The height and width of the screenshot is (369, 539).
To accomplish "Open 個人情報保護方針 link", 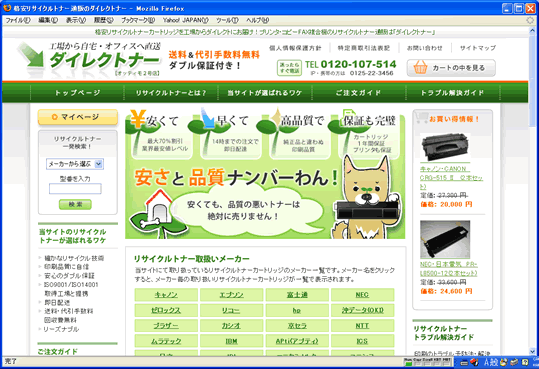I will point(295,48).
